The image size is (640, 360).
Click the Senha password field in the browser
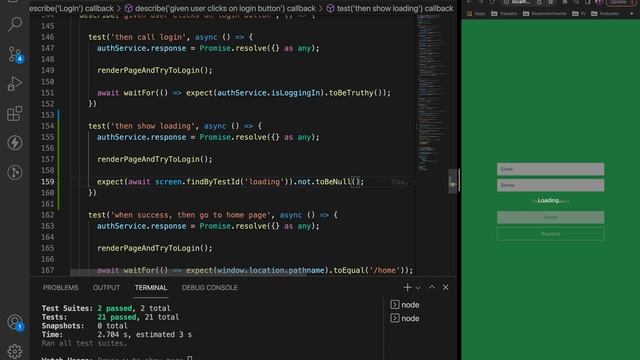click(550, 185)
